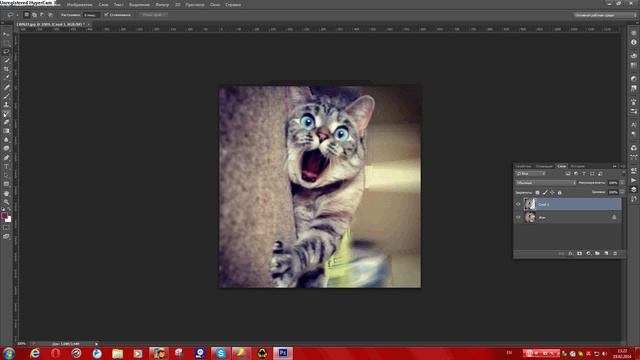This screenshot has height=360, width=640.
Task: Toggle lock all padlock icon
Action: coord(560,193)
